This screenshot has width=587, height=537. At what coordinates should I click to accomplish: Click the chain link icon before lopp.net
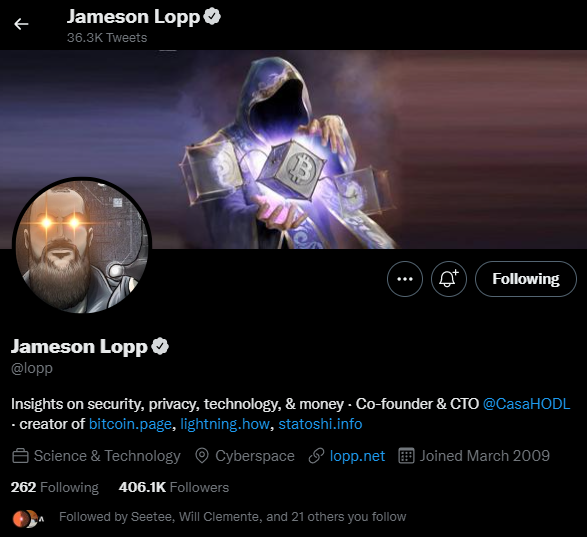click(x=316, y=456)
